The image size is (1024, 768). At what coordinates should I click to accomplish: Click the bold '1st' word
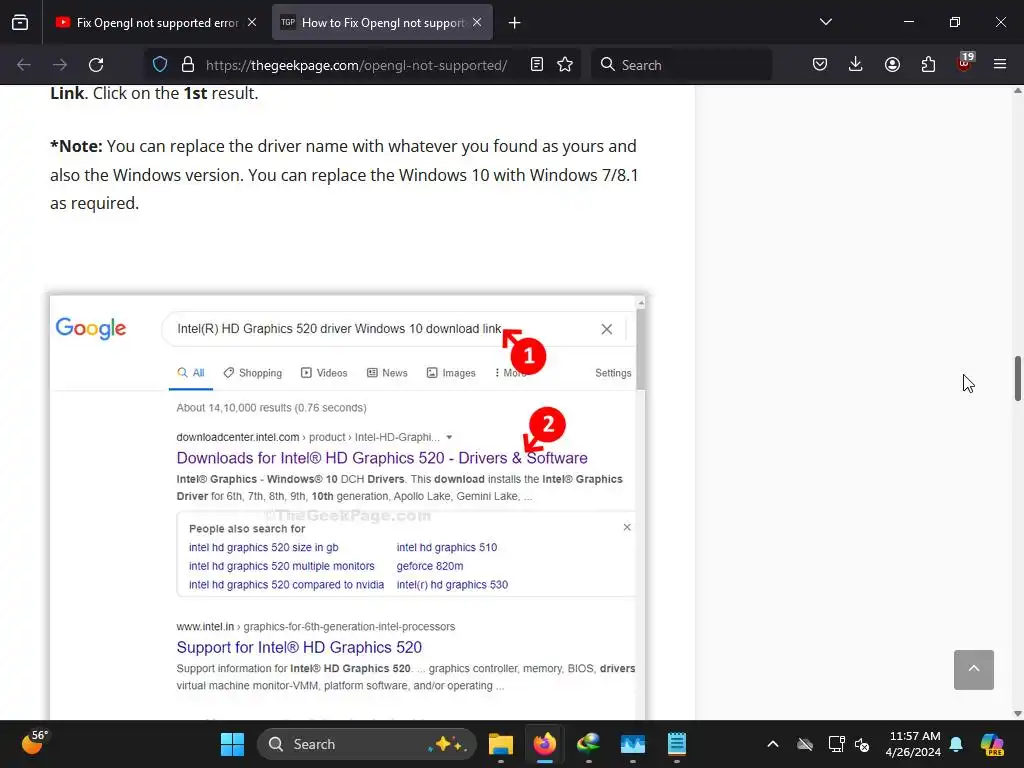click(x=195, y=93)
